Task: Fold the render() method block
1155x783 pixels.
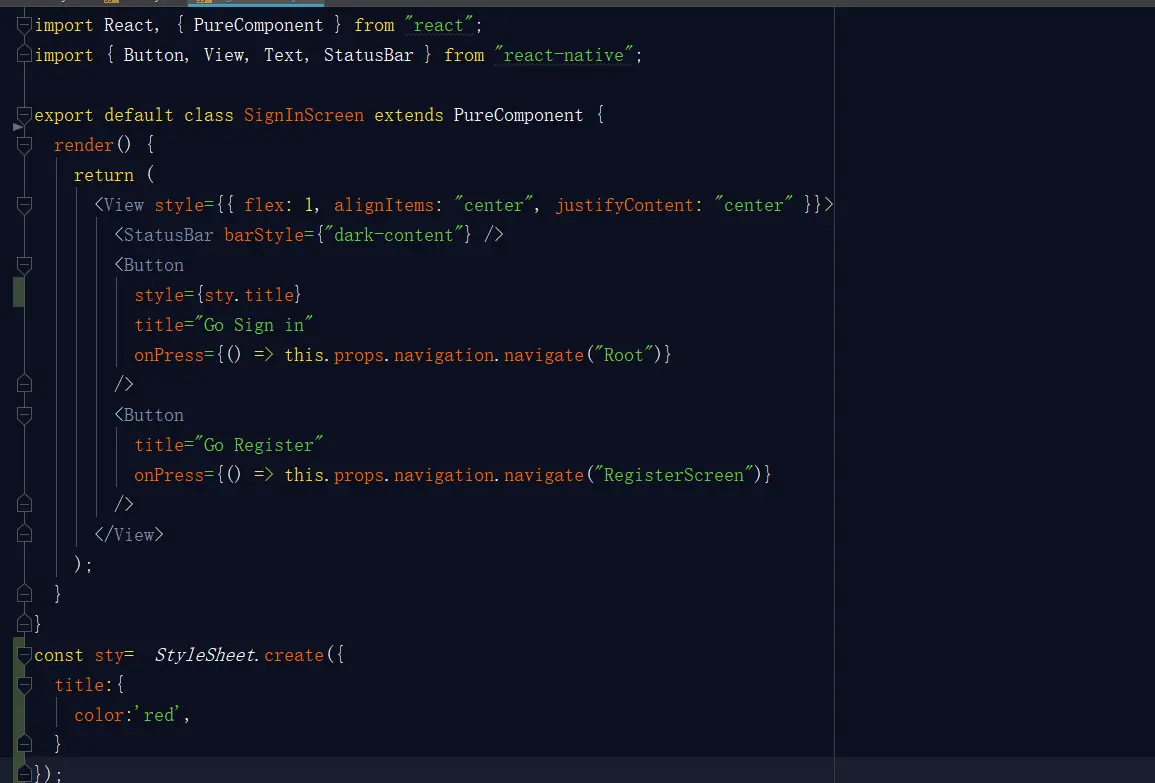Action: [x=24, y=145]
